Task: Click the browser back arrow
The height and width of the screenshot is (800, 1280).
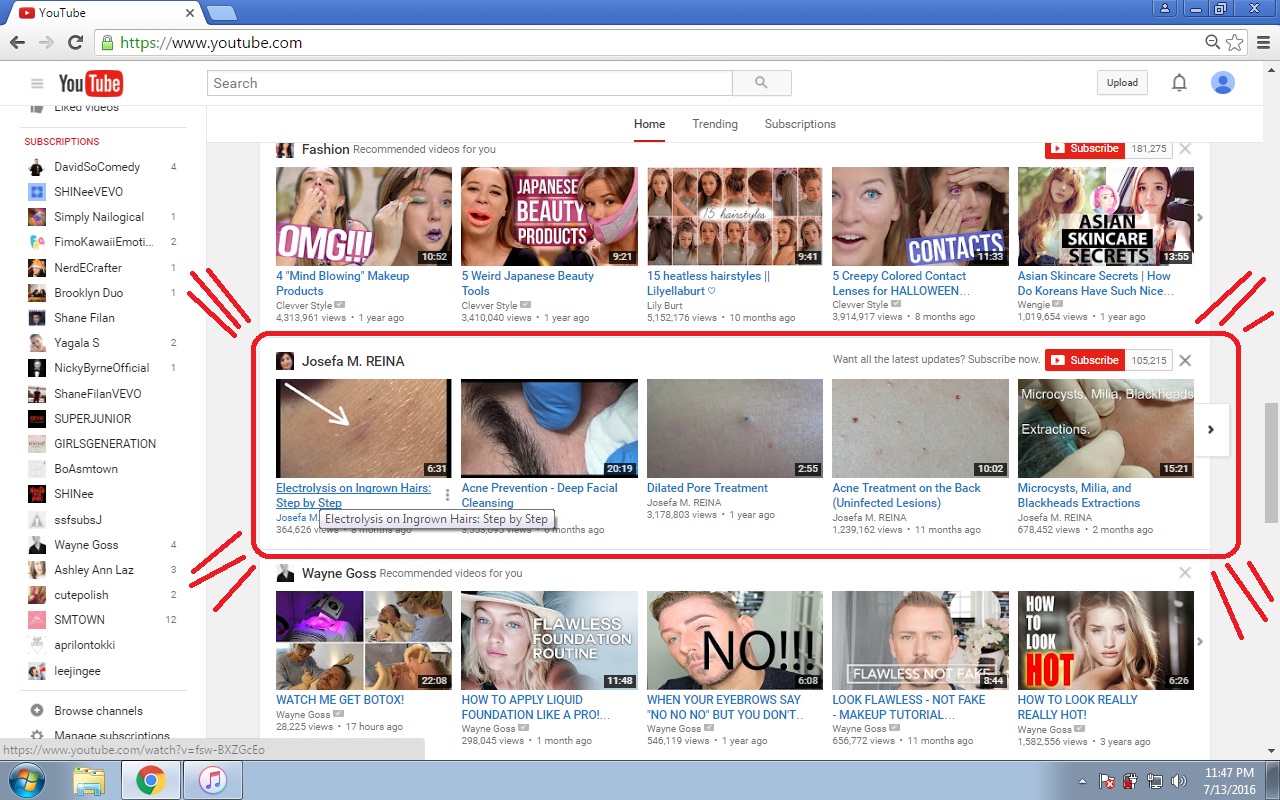Action: pyautogui.click(x=17, y=43)
